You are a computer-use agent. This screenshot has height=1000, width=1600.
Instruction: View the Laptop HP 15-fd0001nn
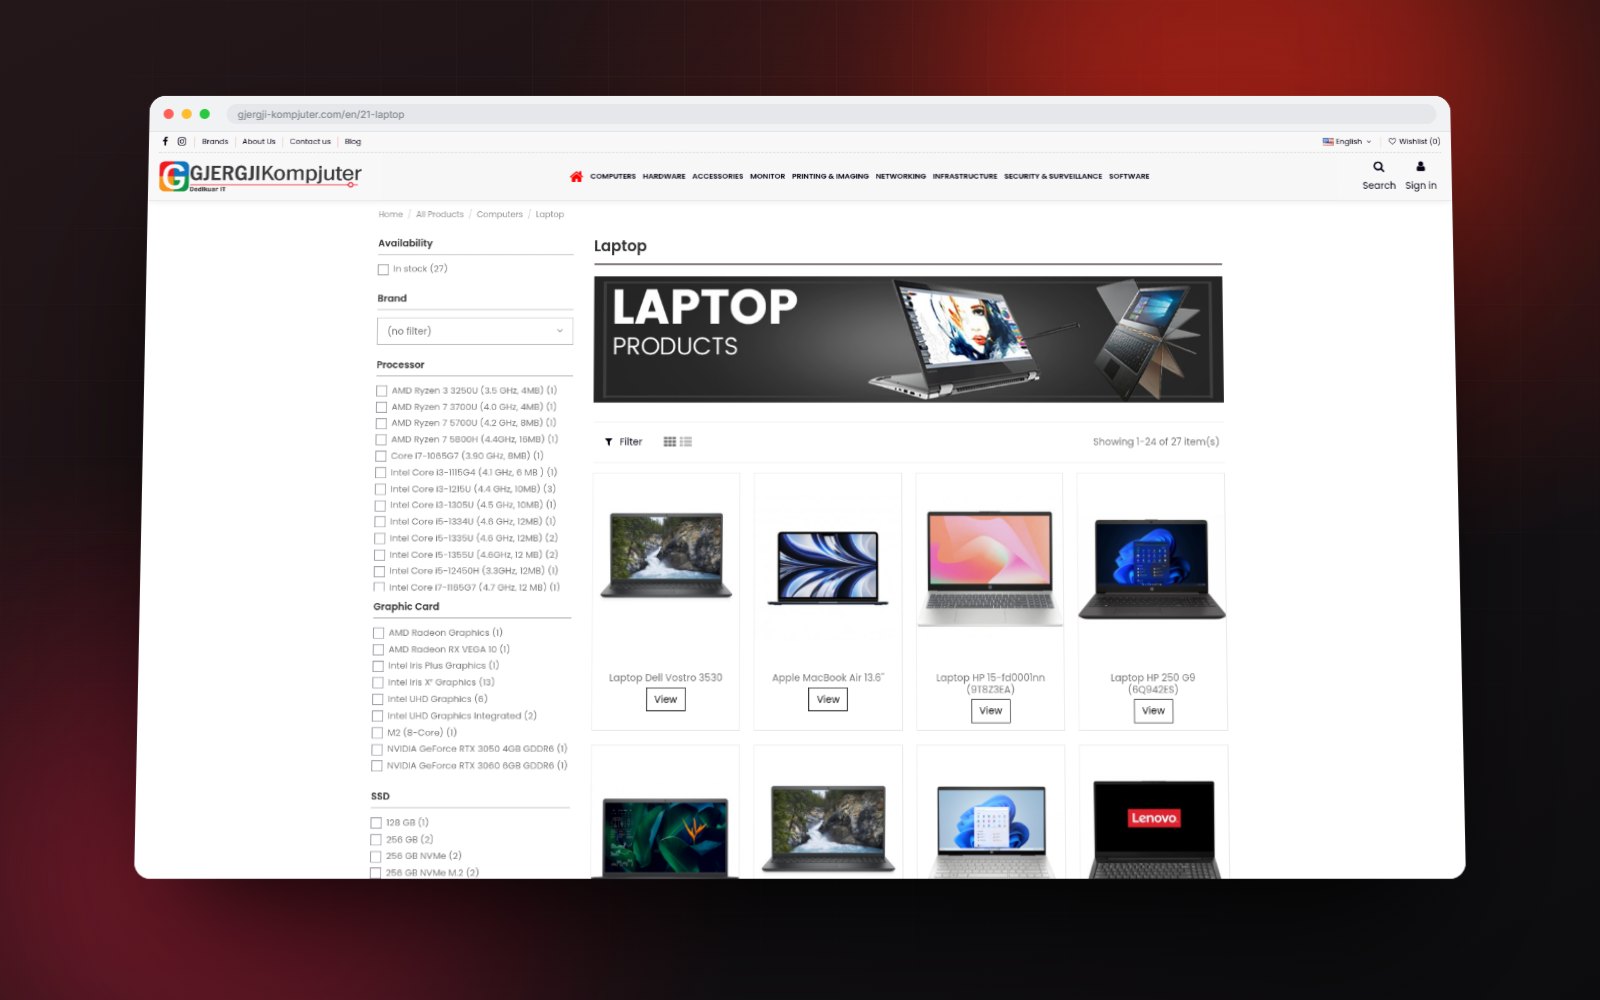coord(991,711)
